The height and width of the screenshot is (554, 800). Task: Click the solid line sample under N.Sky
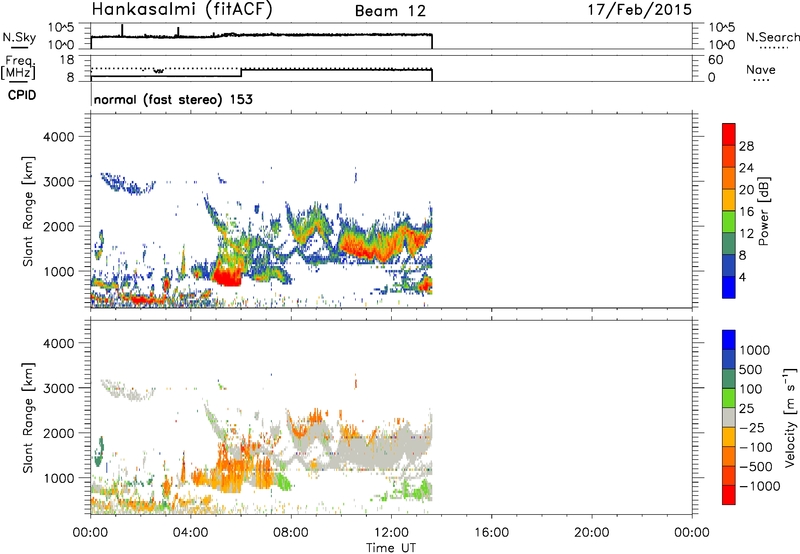[19, 47]
